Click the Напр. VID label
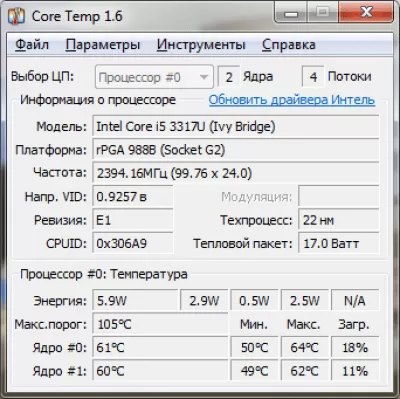The height and width of the screenshot is (399, 400). (x=56, y=197)
